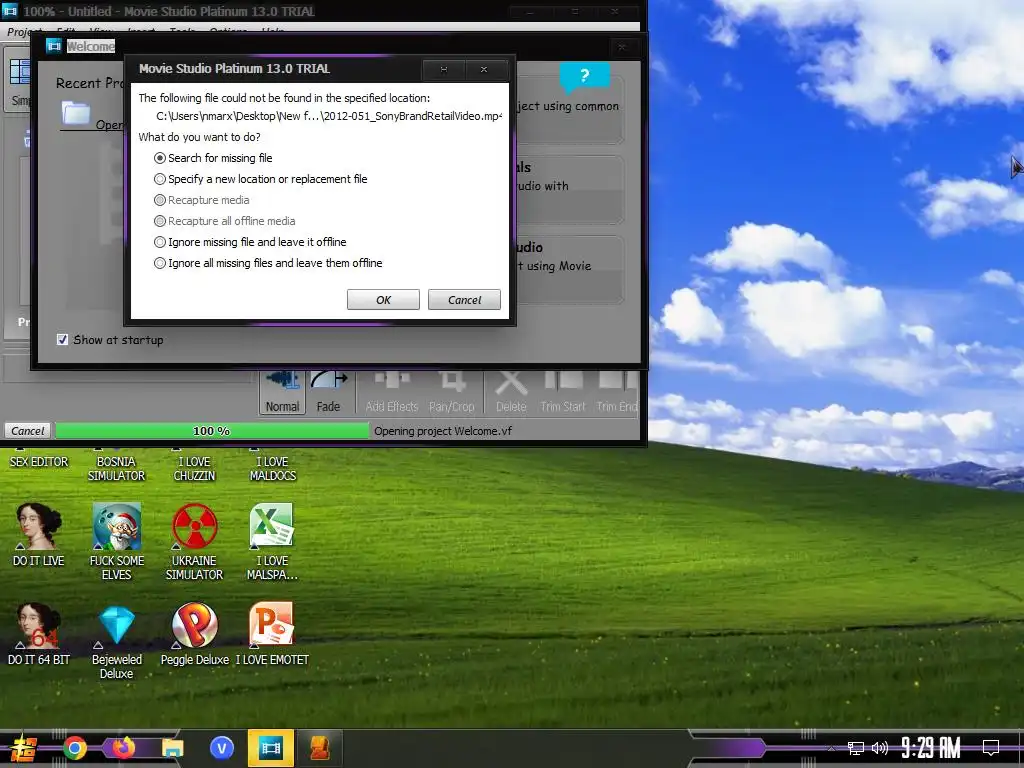Image resolution: width=1024 pixels, height=768 pixels.
Task: Launch Peggle Deluxe from the desktop
Action: pyautogui.click(x=195, y=633)
